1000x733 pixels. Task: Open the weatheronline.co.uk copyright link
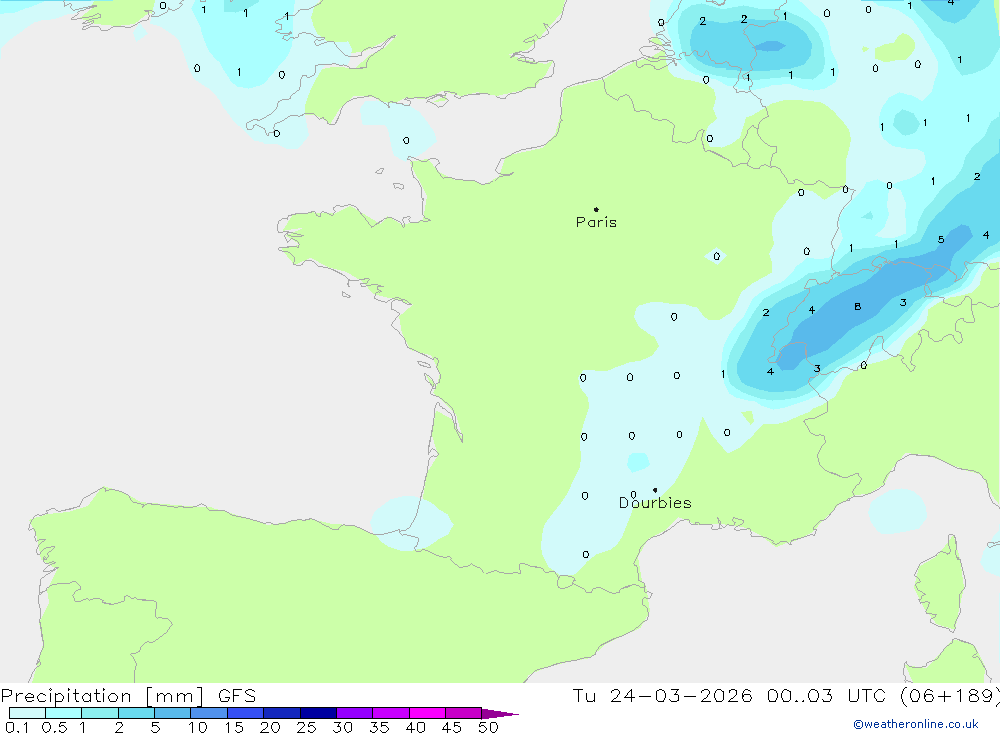tap(915, 724)
